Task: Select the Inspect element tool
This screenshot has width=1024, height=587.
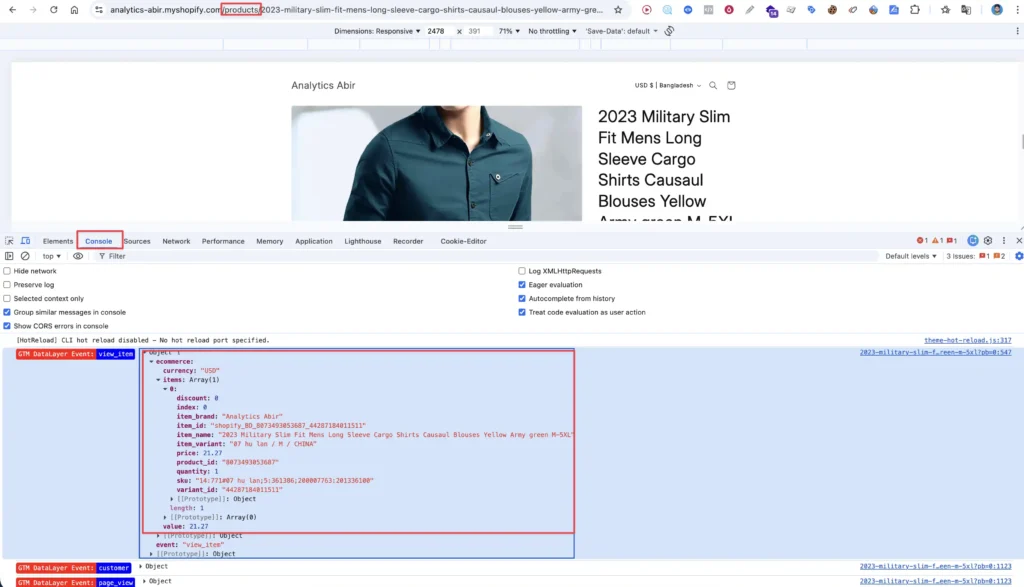Action: tap(9, 240)
